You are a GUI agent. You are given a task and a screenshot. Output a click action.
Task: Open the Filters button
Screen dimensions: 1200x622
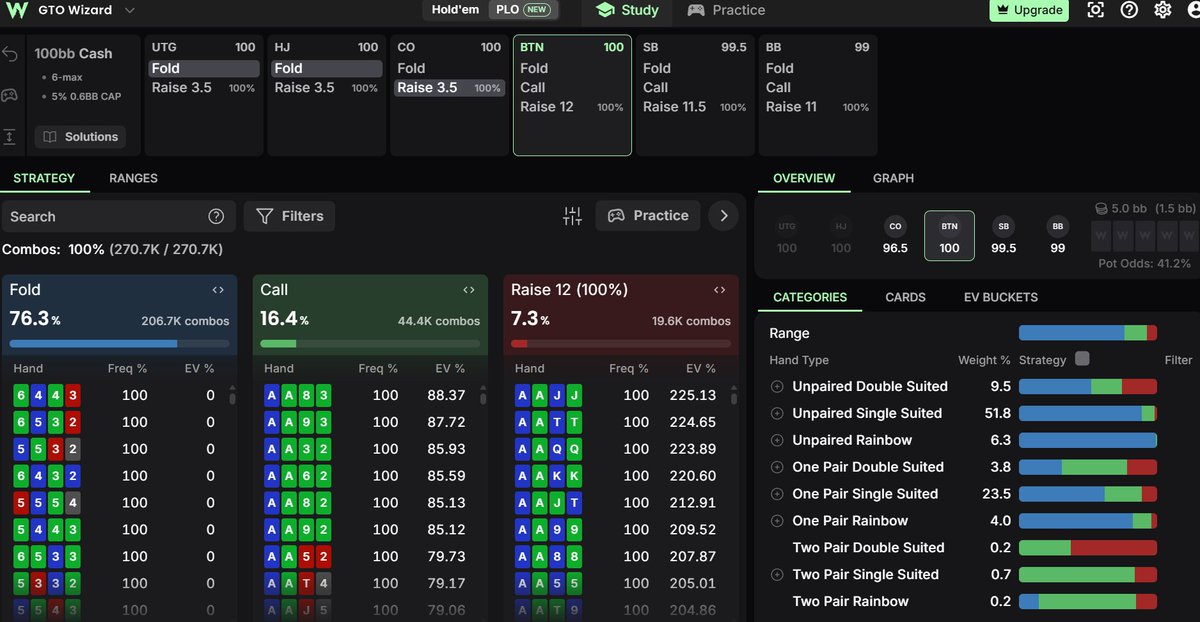tap(290, 216)
